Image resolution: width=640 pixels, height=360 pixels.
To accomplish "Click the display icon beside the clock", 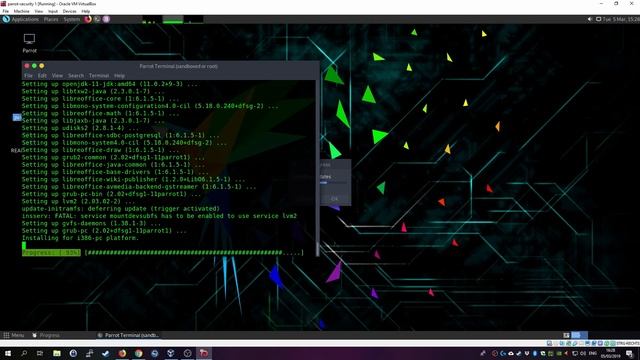I will [x=598, y=19].
